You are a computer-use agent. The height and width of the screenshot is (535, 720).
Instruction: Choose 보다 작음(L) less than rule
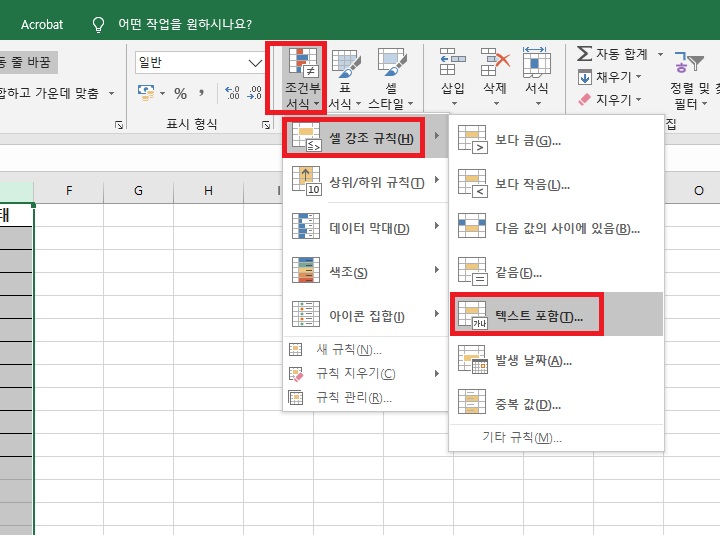(556, 184)
